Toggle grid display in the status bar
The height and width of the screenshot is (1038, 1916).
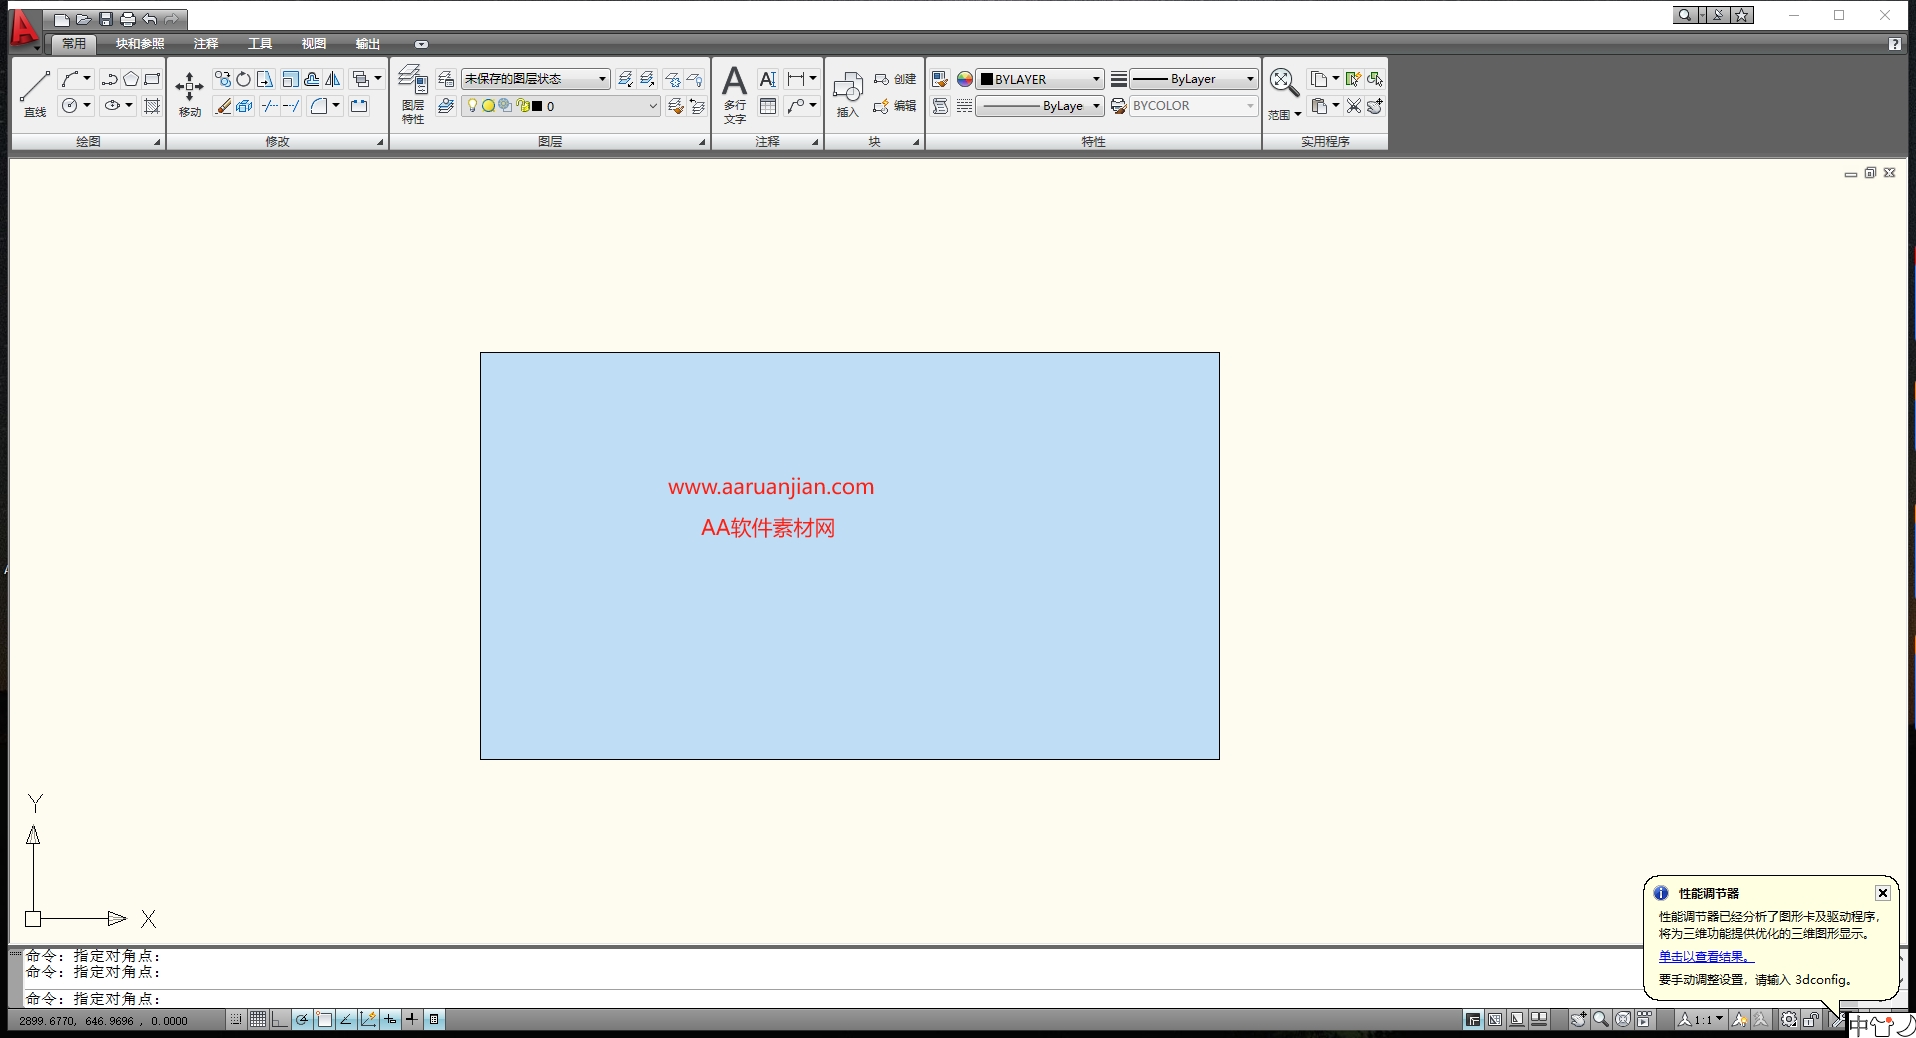[257, 1019]
